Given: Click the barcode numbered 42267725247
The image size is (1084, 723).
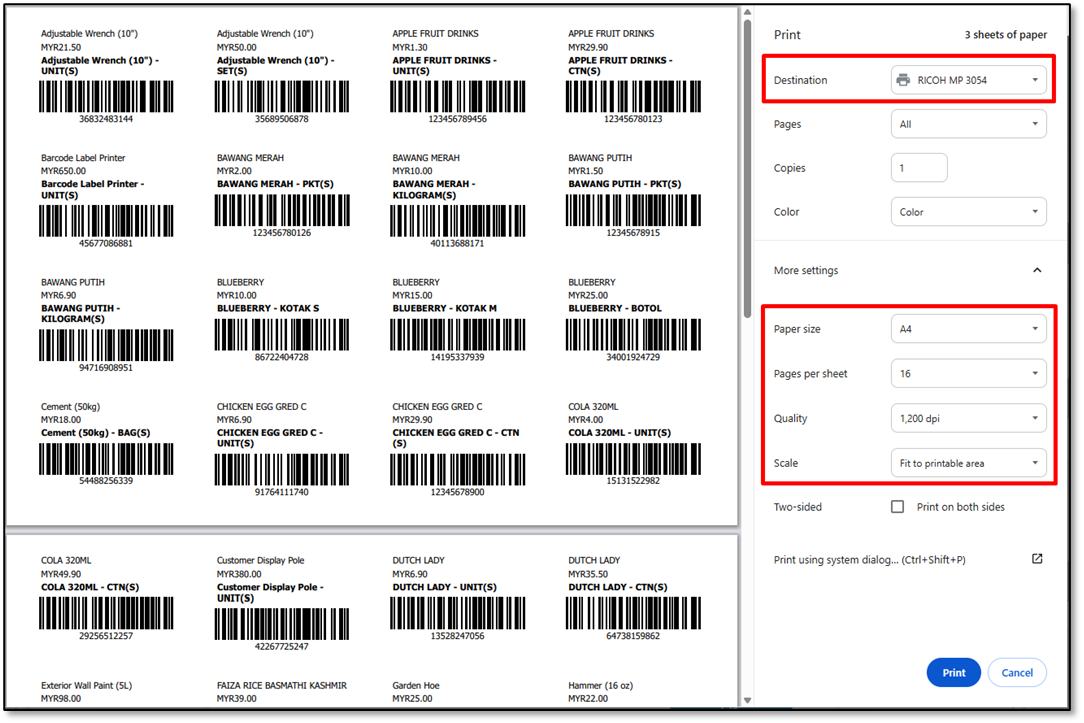Looking at the screenshot, I should pos(282,624).
